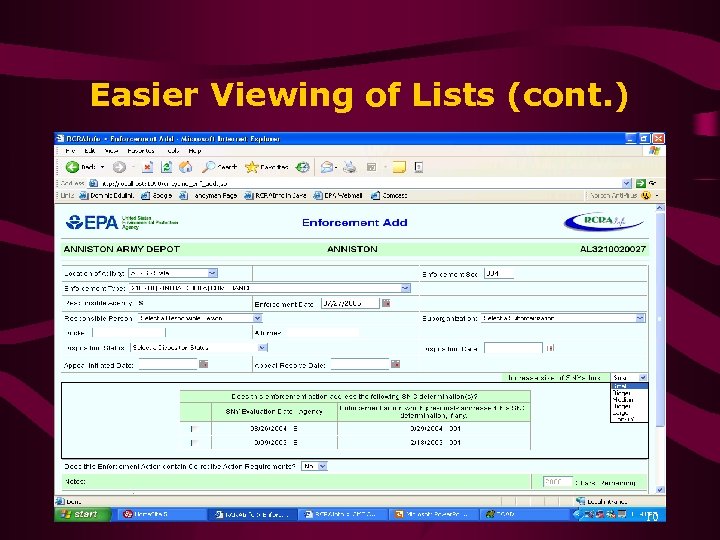The image size is (720, 540).
Task: Open the Help menu
Action: (194, 151)
